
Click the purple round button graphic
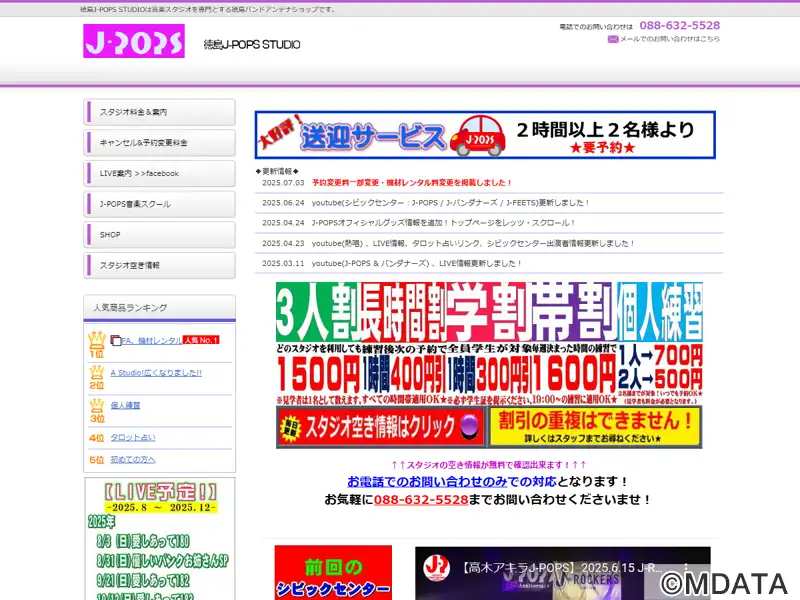[469, 427]
